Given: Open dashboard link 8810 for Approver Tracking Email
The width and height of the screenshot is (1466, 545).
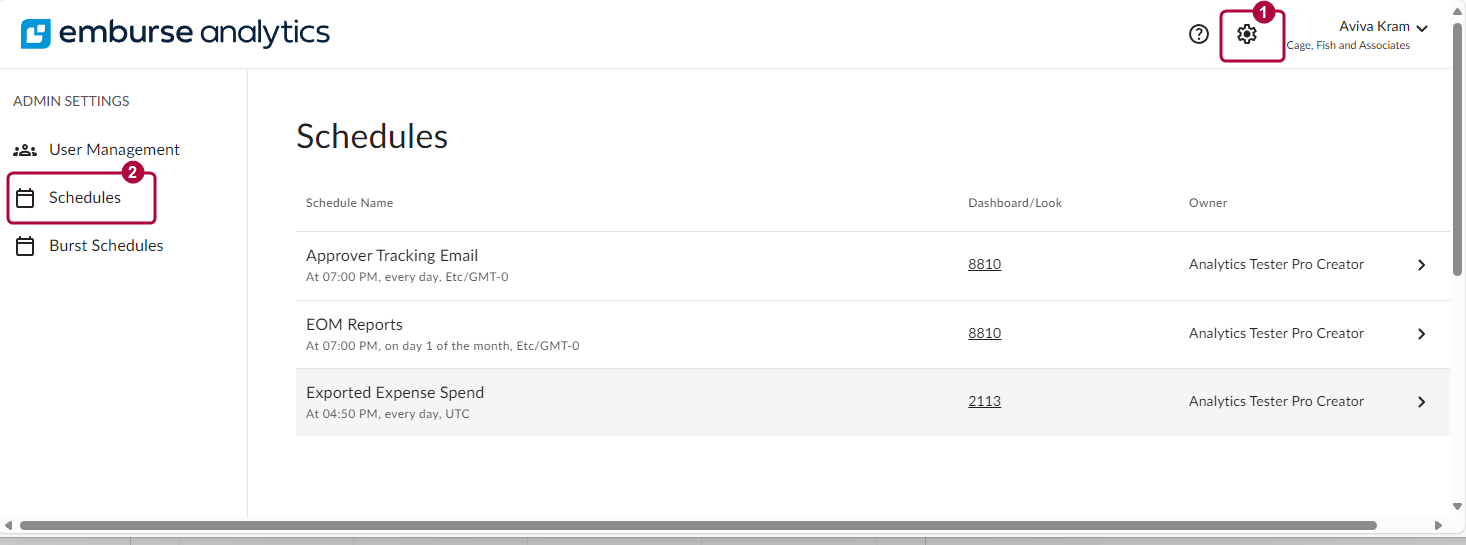Looking at the screenshot, I should [984, 265].
